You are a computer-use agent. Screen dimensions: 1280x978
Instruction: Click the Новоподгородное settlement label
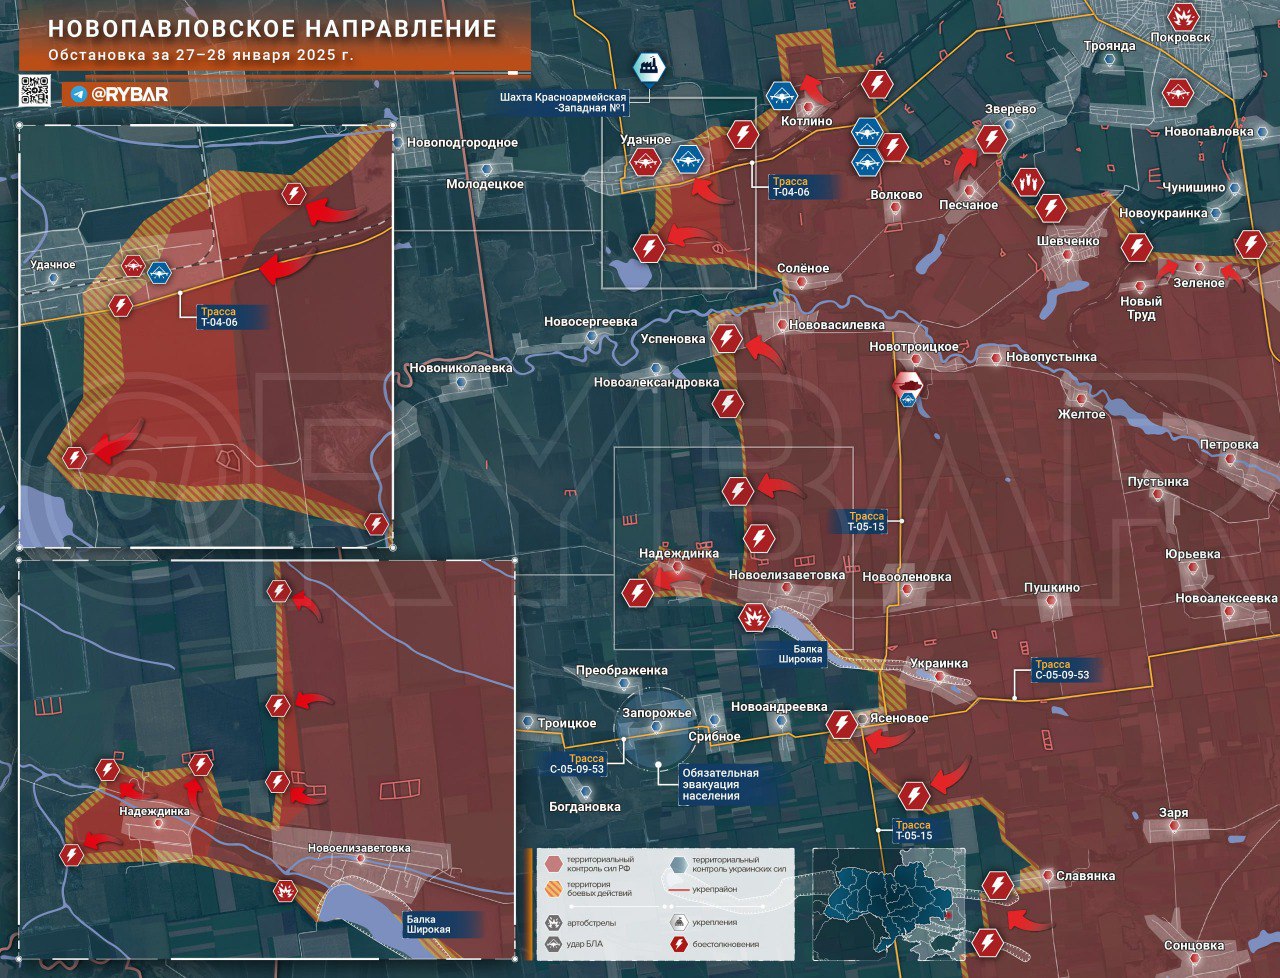462,143
